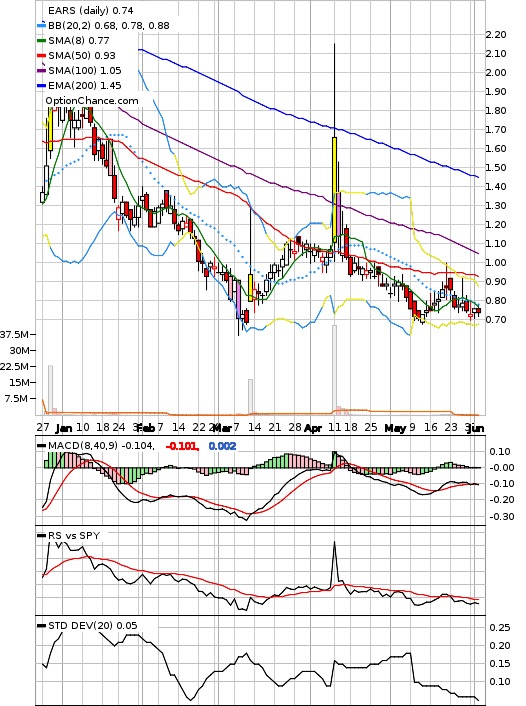This screenshot has width=526, height=706.
Task: Click the 25 date label before May
Action: tap(371, 427)
